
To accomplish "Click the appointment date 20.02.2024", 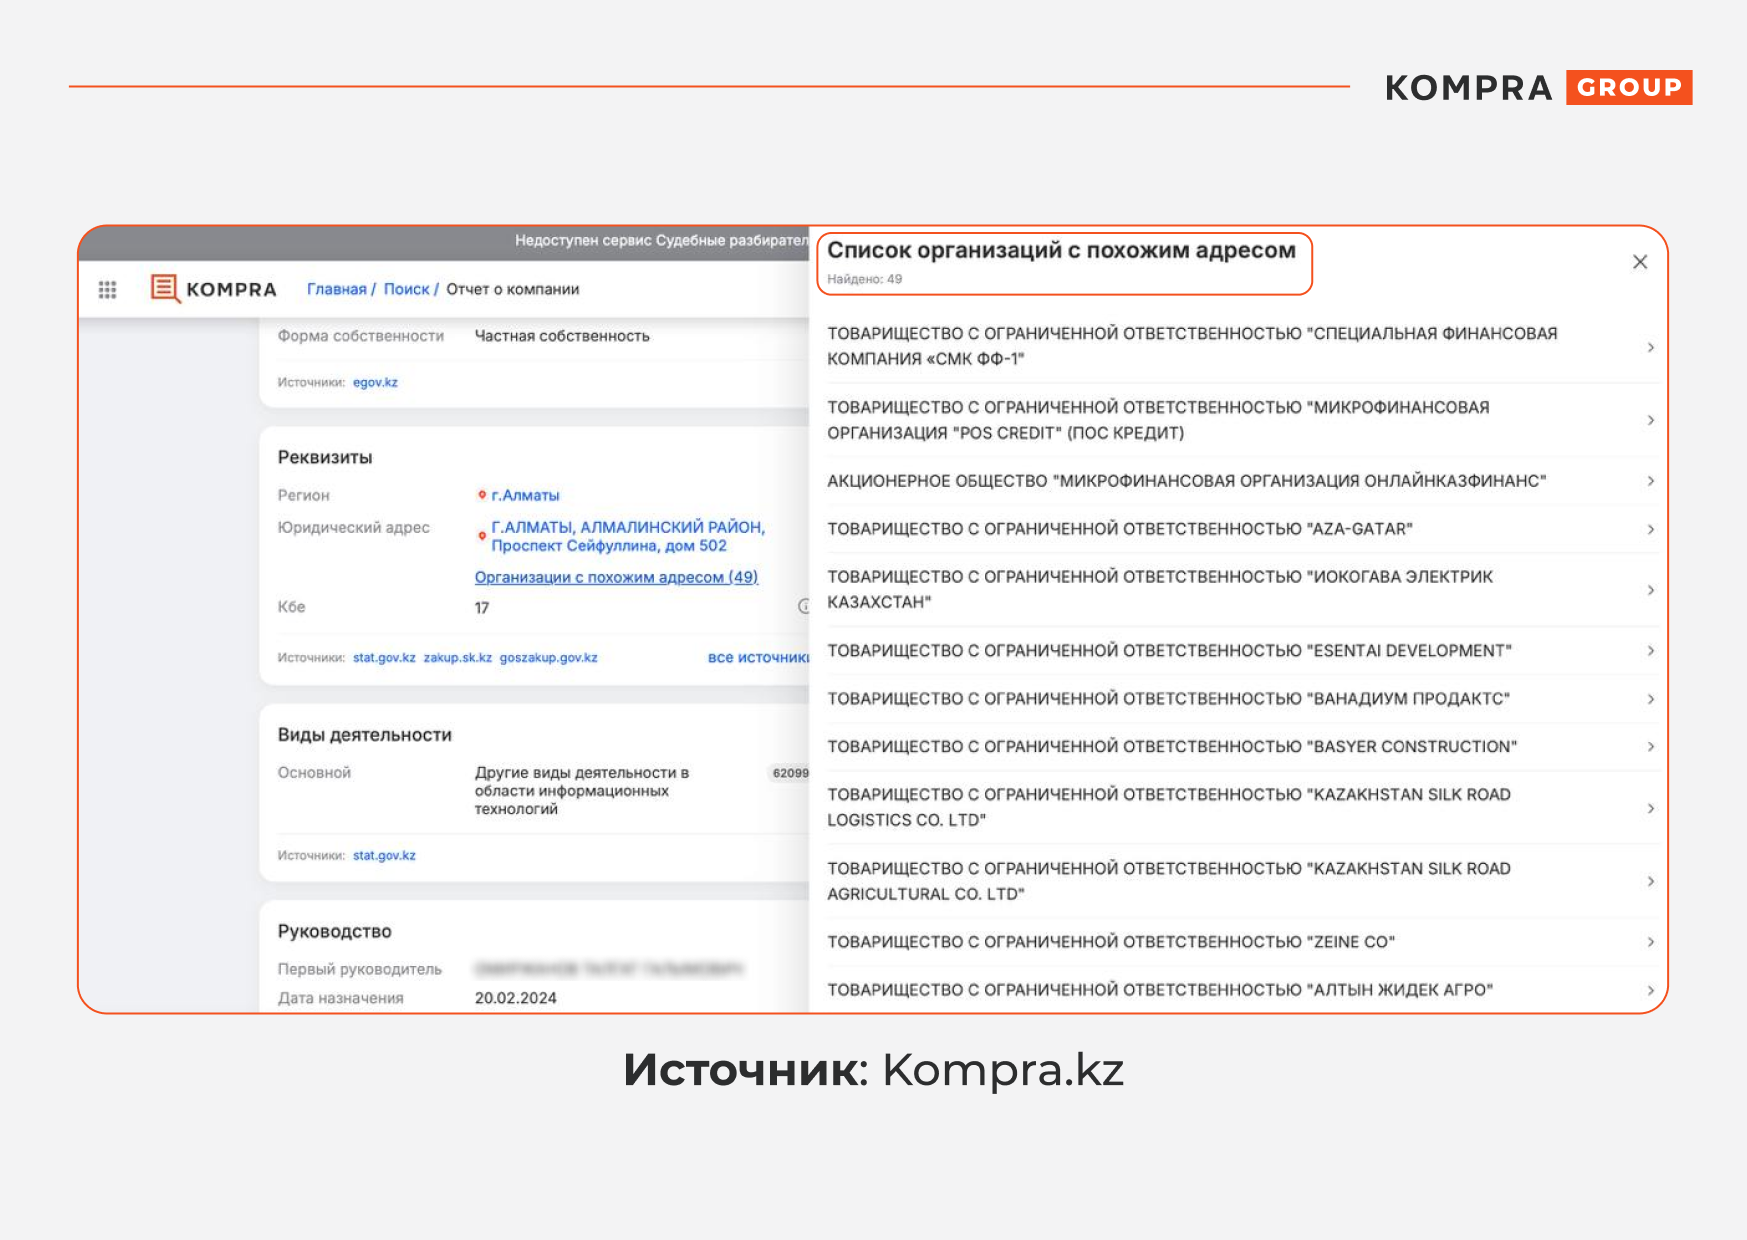I will tap(515, 998).
